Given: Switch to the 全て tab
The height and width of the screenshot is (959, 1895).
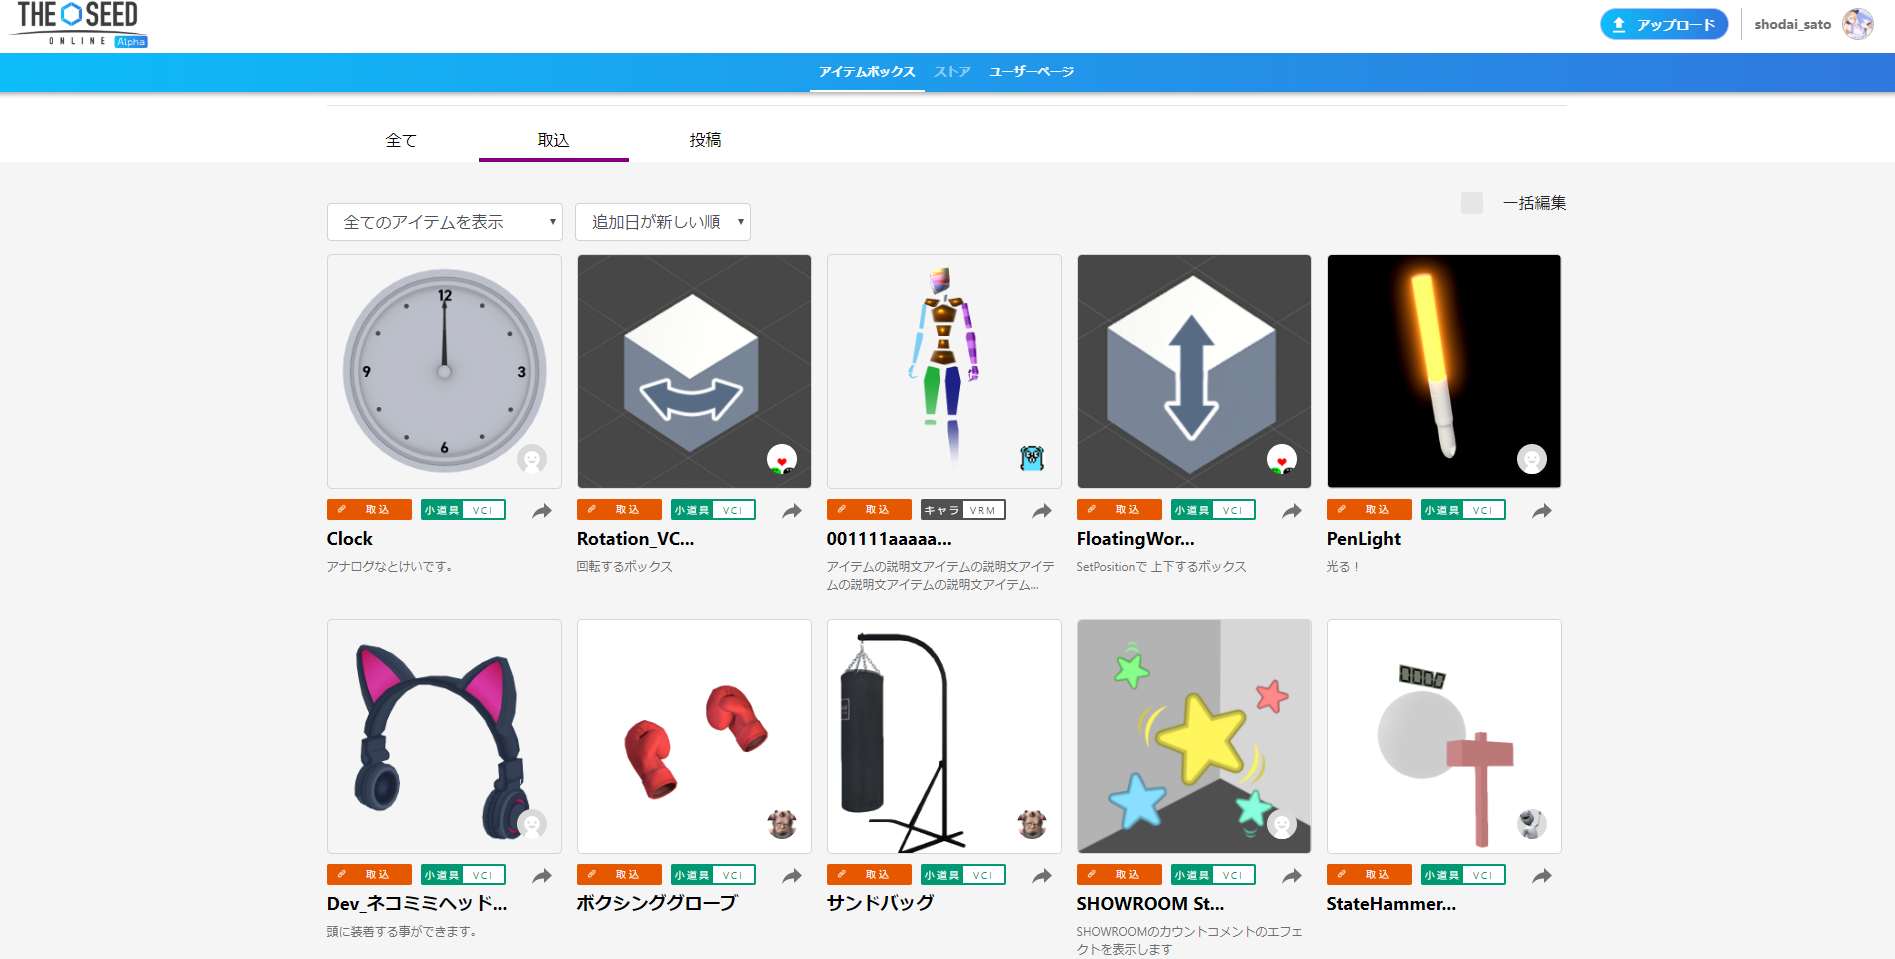Looking at the screenshot, I should [x=401, y=140].
